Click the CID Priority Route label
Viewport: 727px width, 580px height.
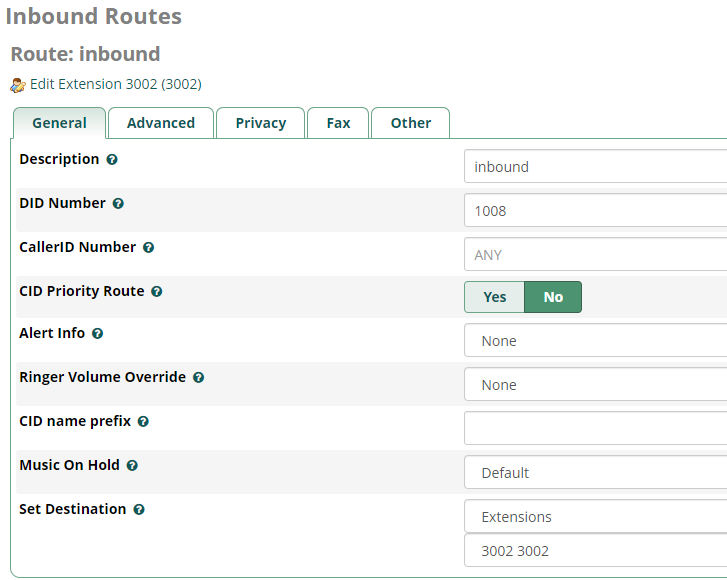82,291
